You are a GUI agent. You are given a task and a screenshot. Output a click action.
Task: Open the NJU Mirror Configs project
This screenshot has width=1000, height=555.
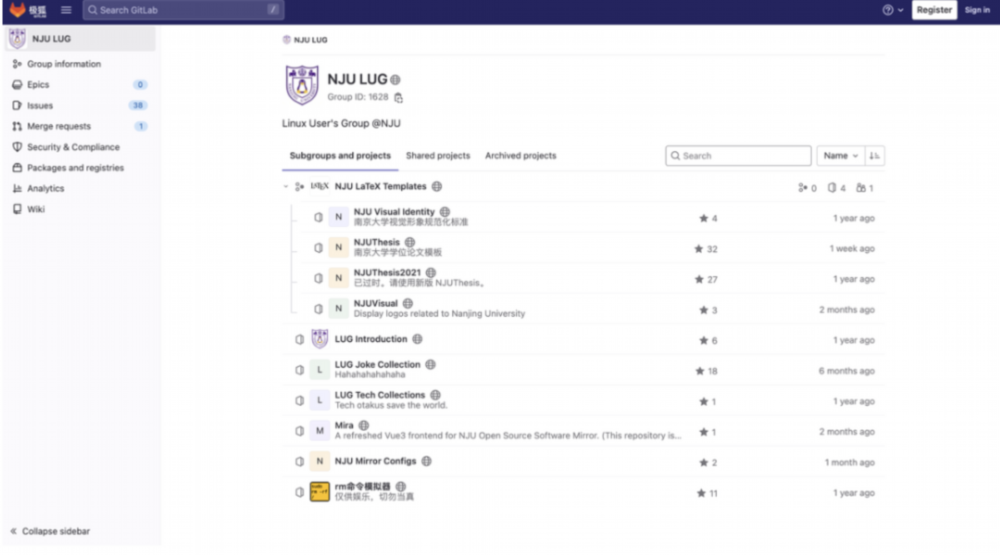click(375, 461)
